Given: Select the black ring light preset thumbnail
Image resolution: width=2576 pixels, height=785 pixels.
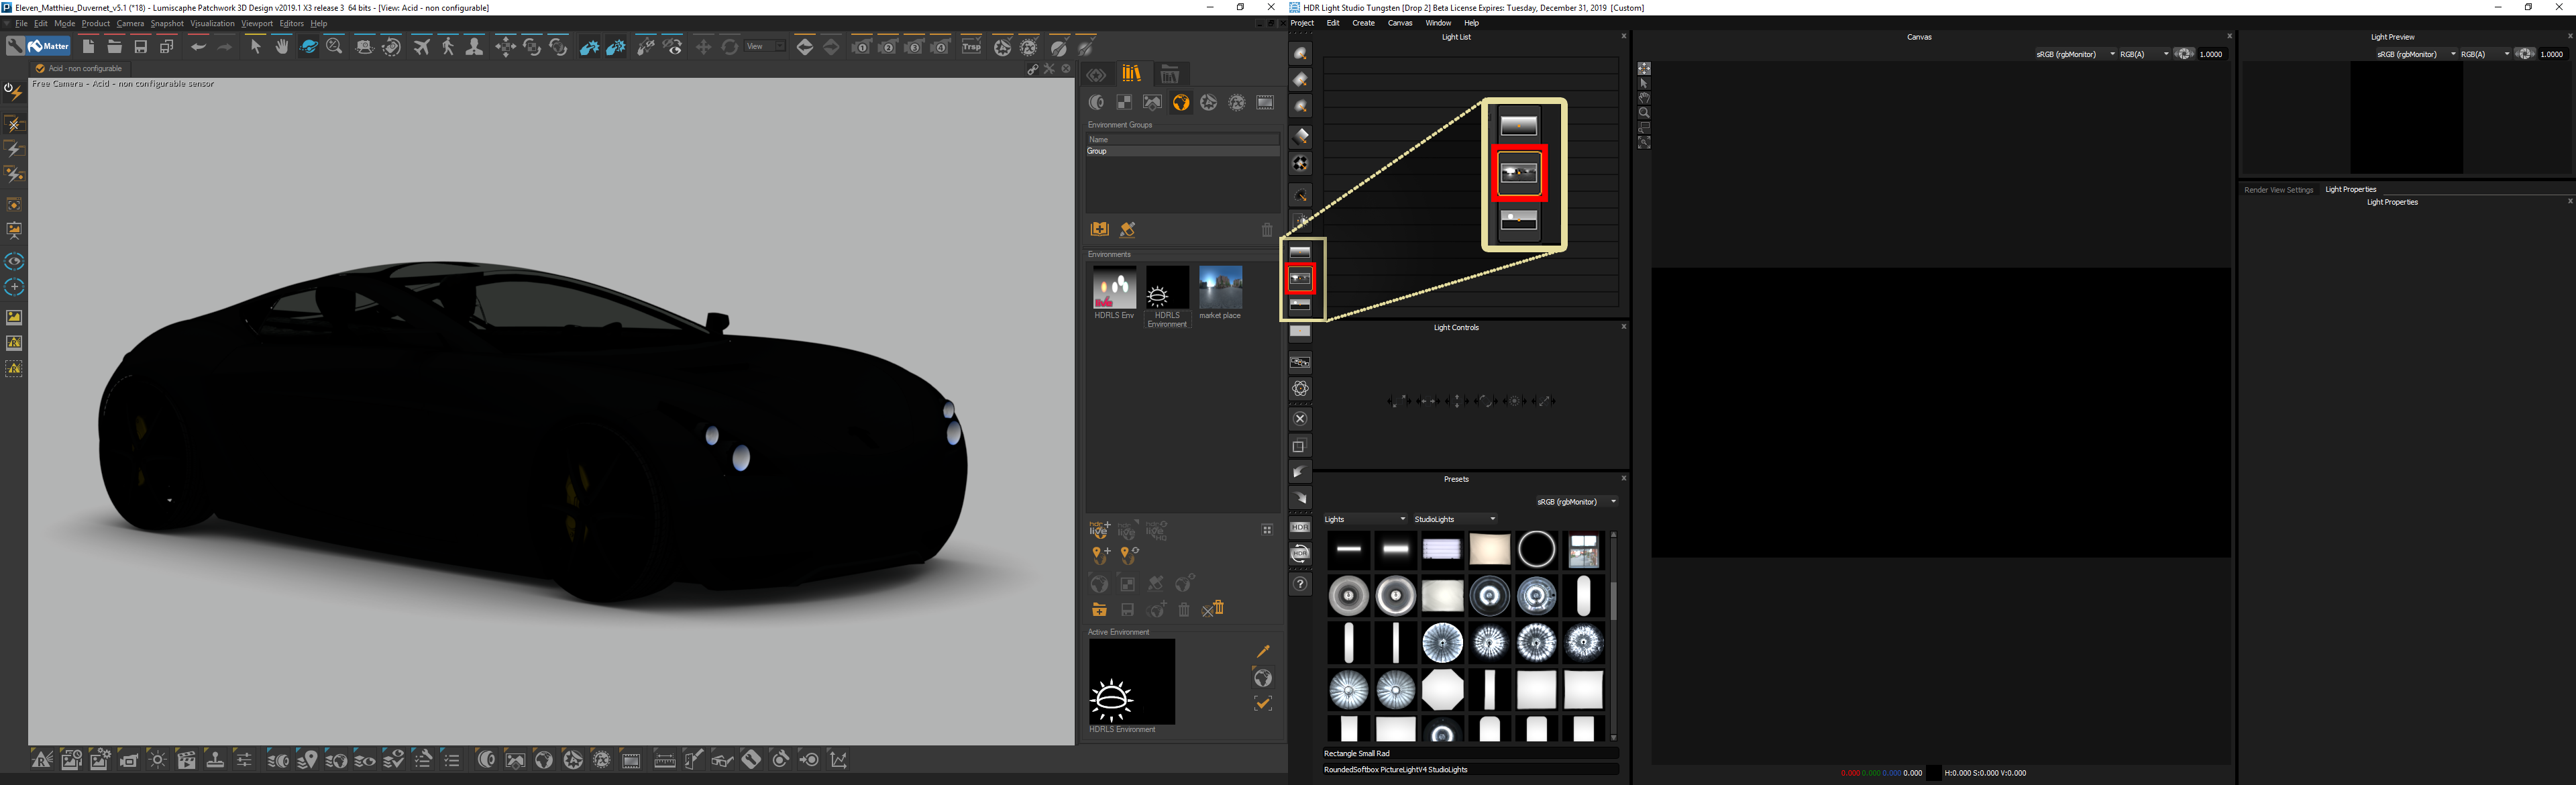Looking at the screenshot, I should pyautogui.click(x=1537, y=549).
